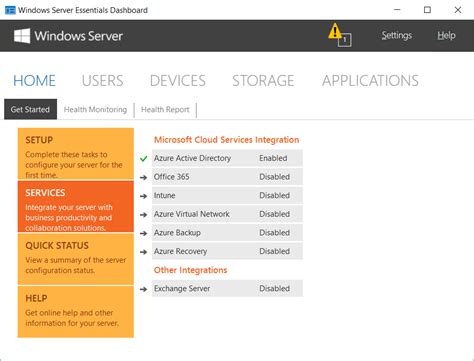
Task: Click the arrow beside Azure Virtual Network
Action: click(x=144, y=215)
